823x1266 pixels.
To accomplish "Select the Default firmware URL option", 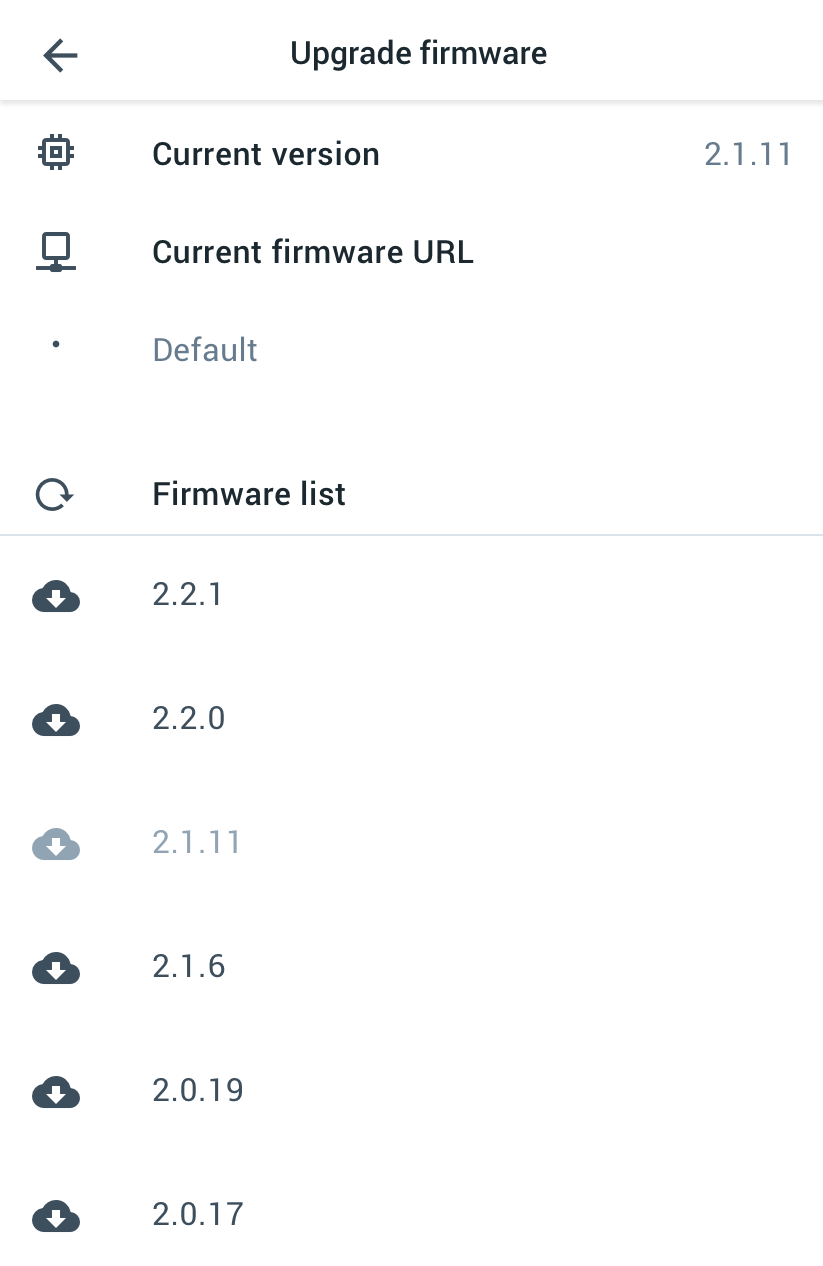I will point(204,349).
